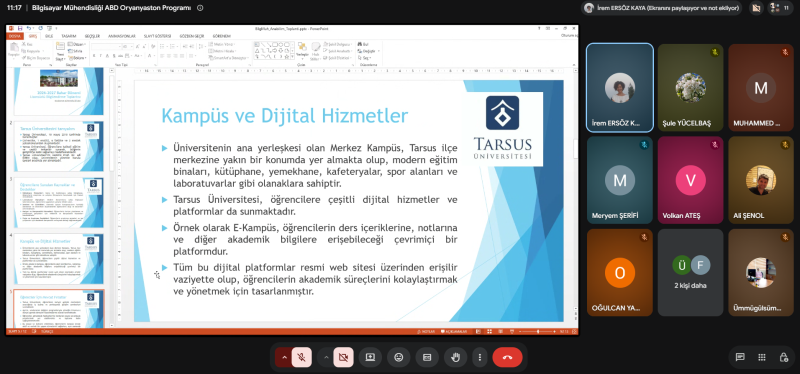Toggle italic formatting T button

(101, 56)
